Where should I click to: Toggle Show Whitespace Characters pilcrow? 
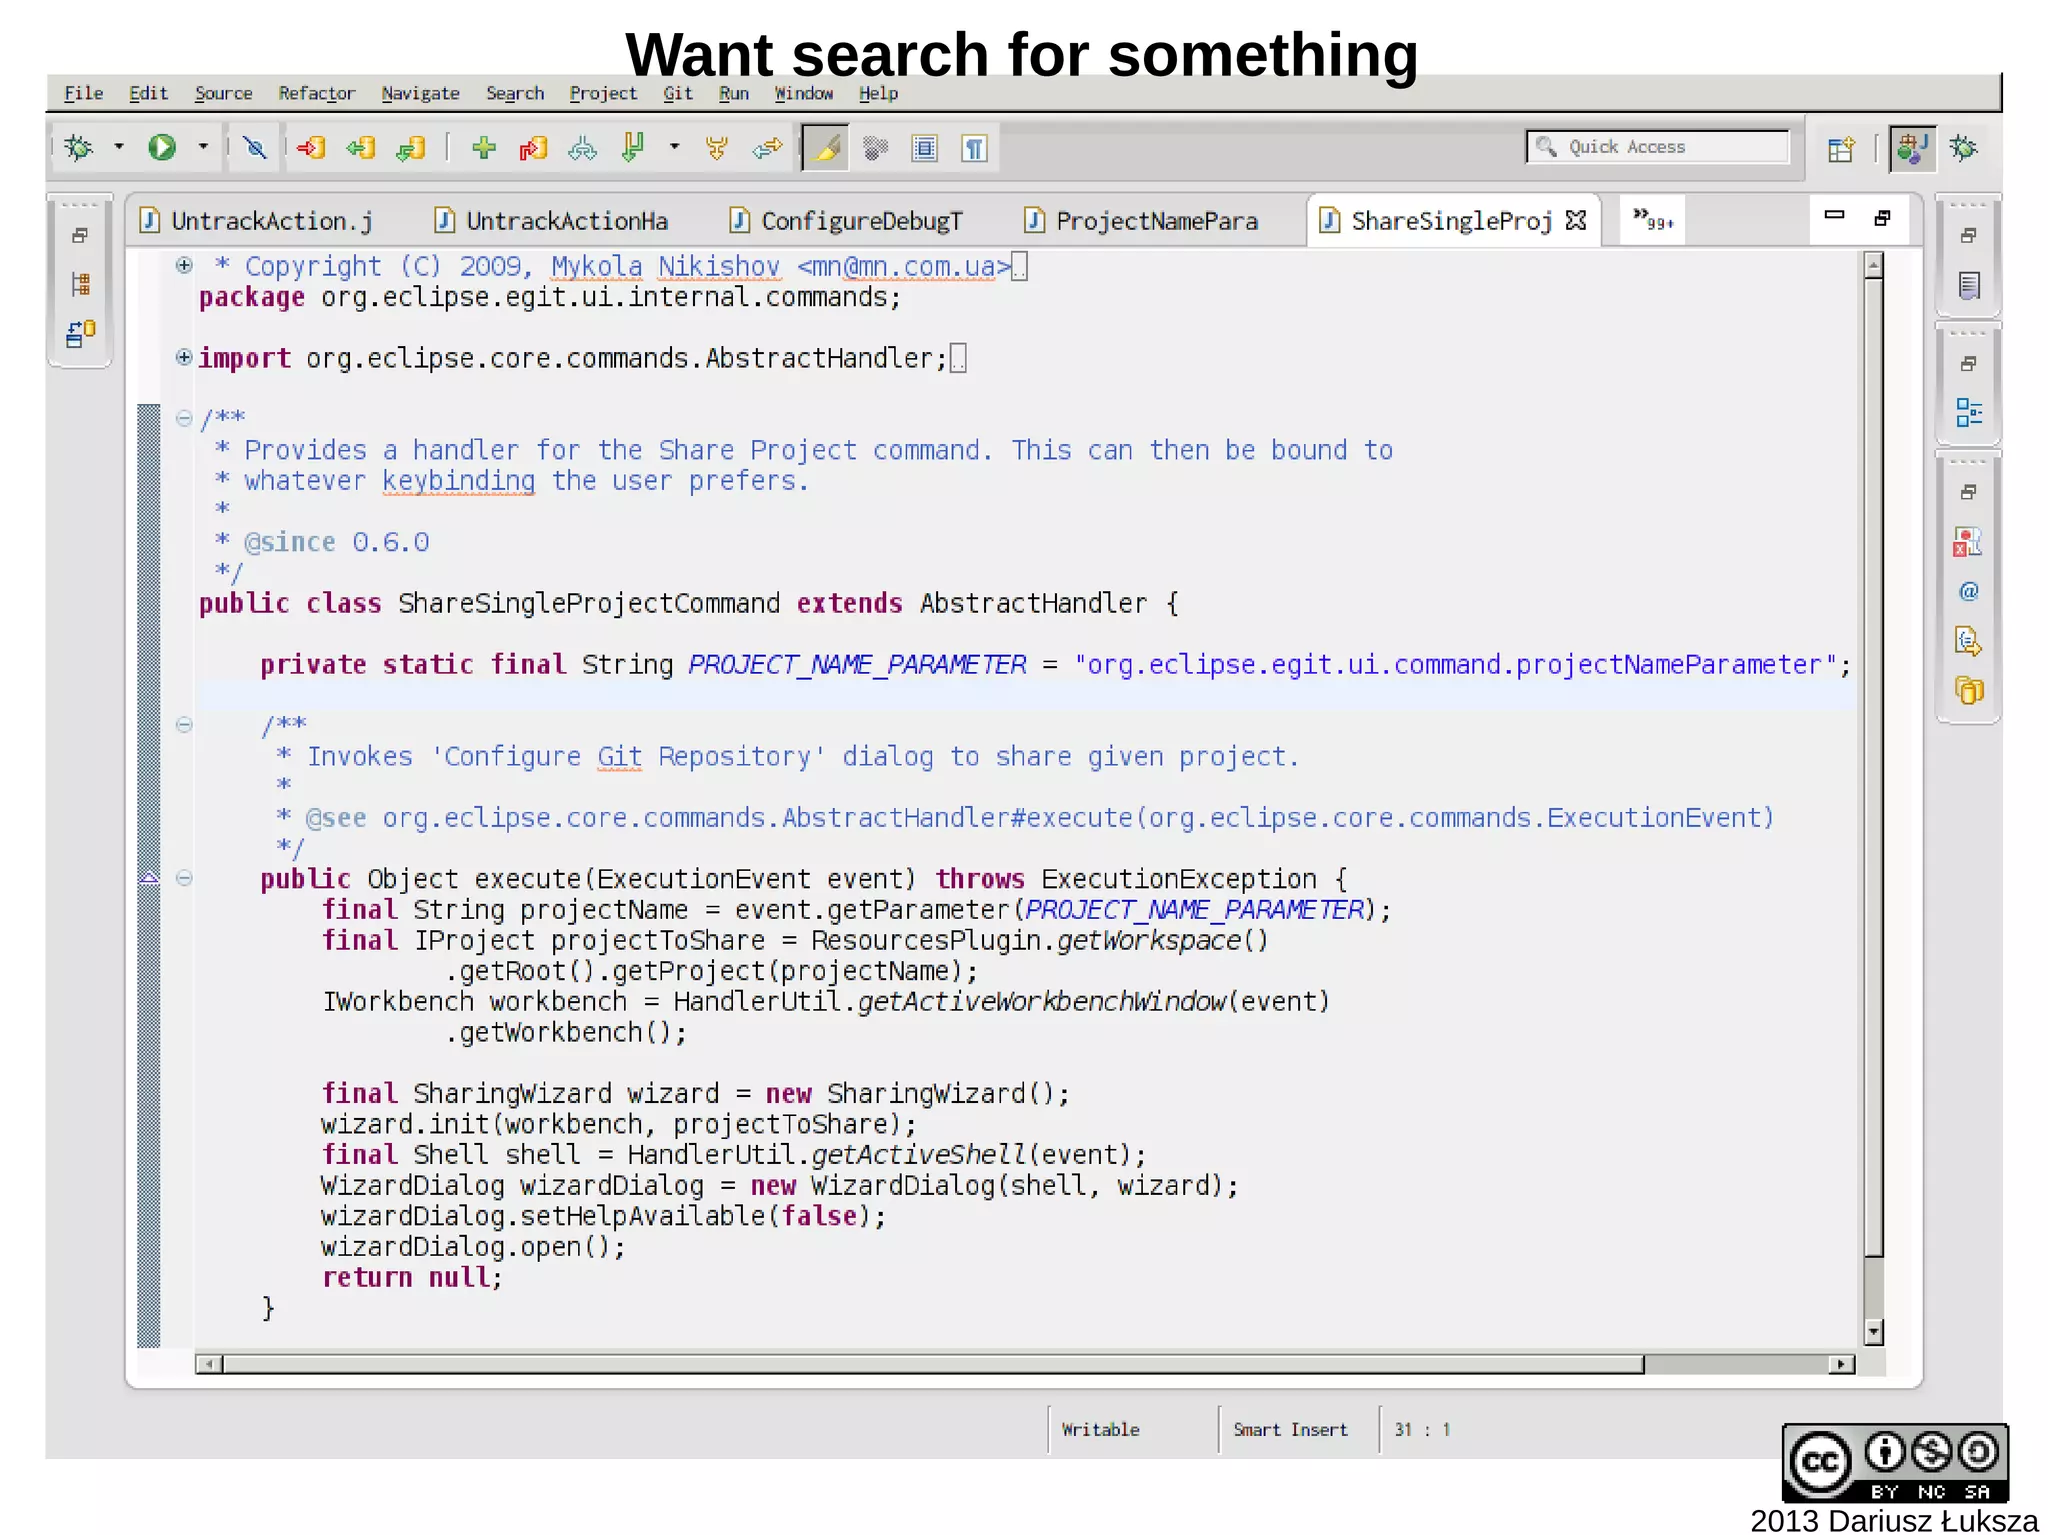[974, 148]
